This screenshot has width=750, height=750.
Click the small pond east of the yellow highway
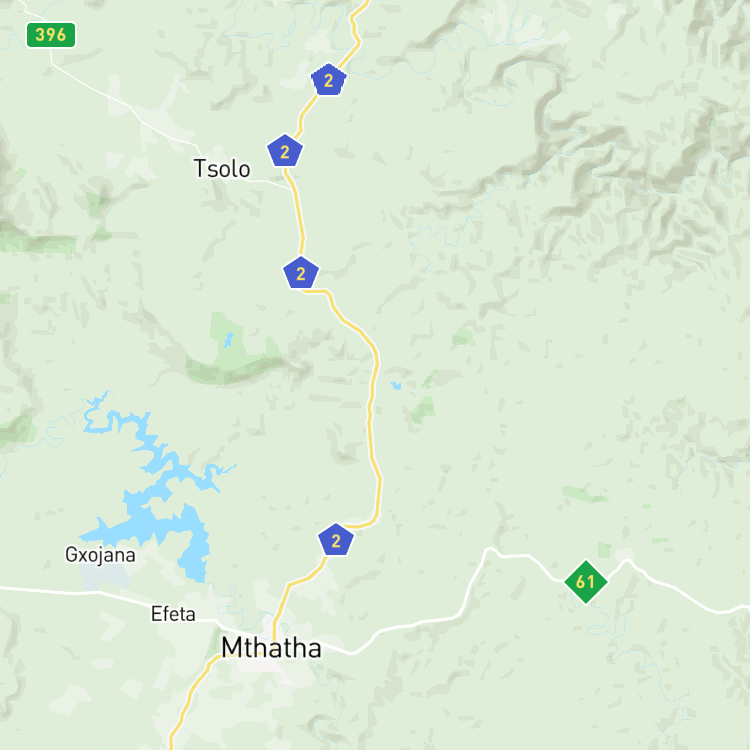click(396, 386)
